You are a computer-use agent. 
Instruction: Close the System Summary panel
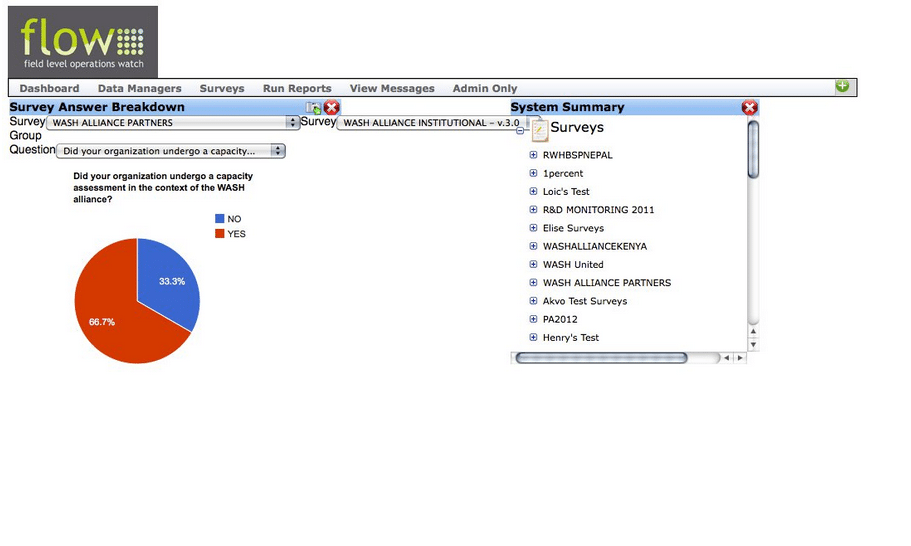pos(749,107)
